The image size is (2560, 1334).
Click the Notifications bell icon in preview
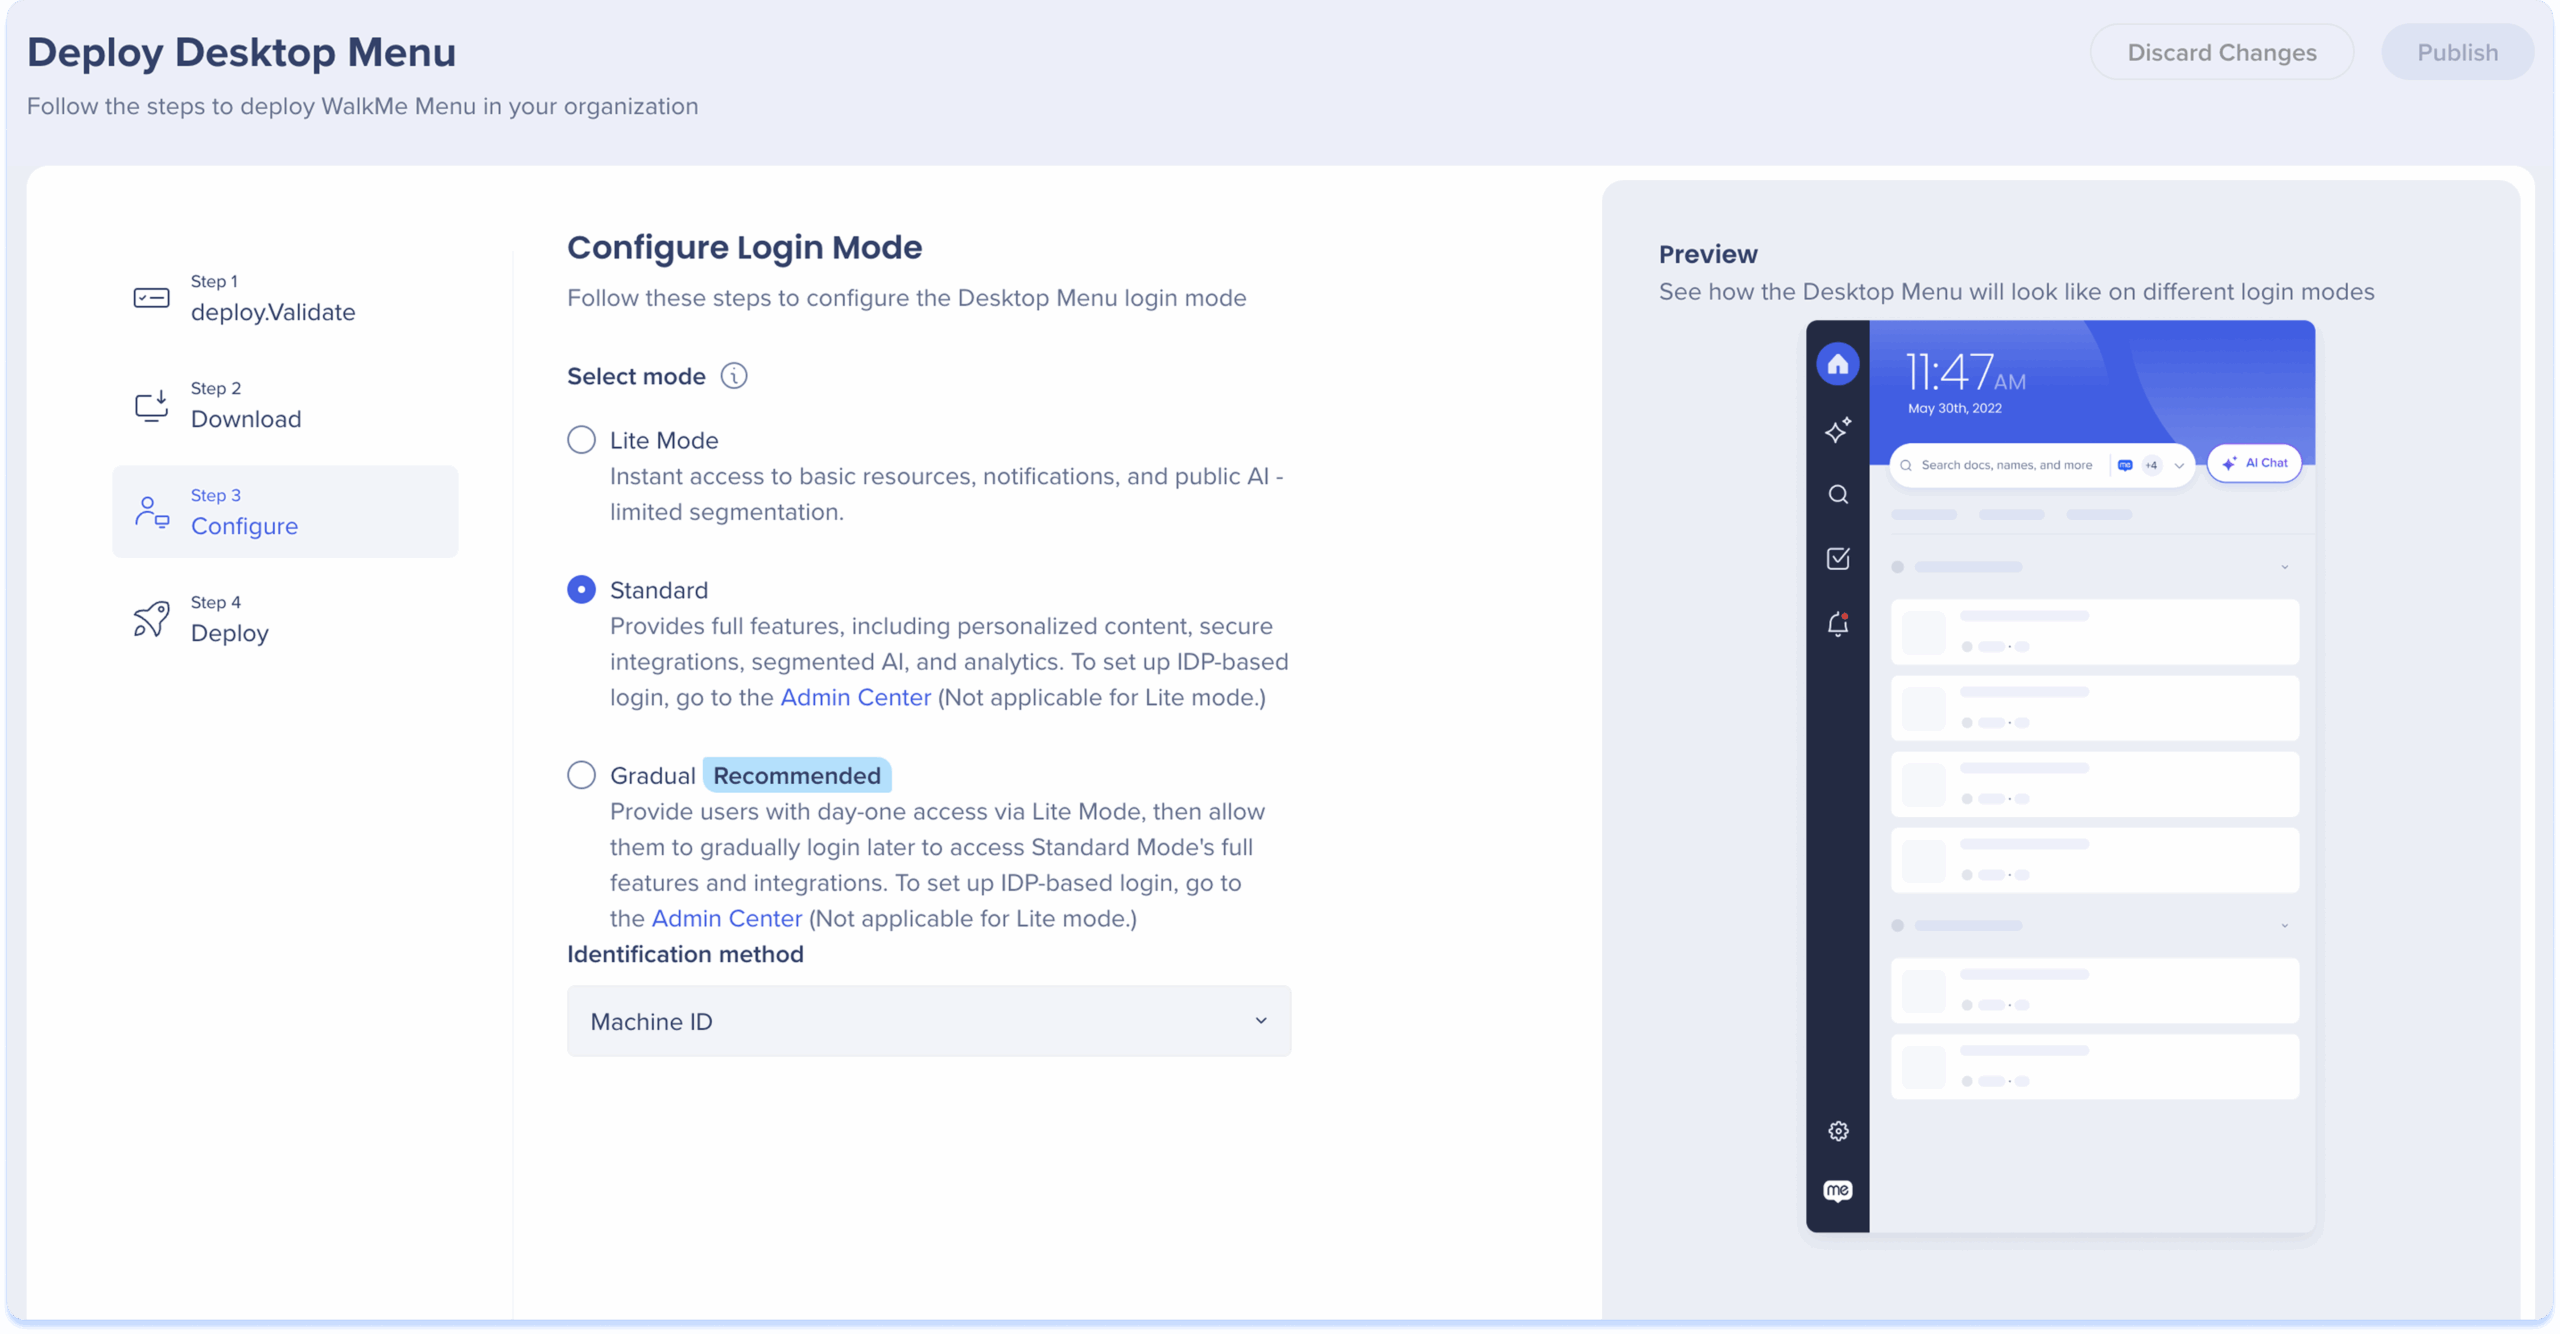(x=1837, y=624)
